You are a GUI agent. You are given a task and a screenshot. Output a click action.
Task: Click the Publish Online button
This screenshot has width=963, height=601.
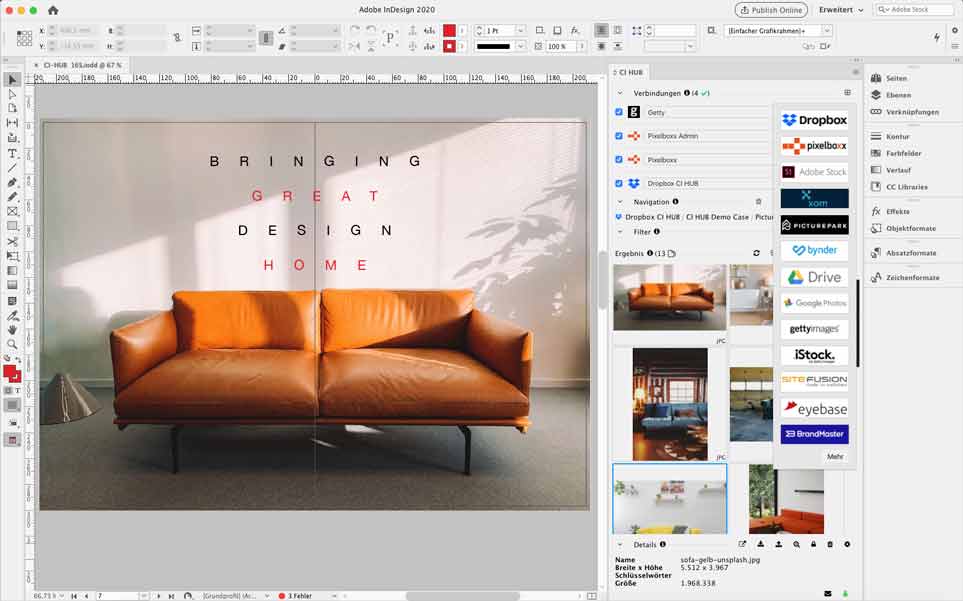pyautogui.click(x=771, y=10)
